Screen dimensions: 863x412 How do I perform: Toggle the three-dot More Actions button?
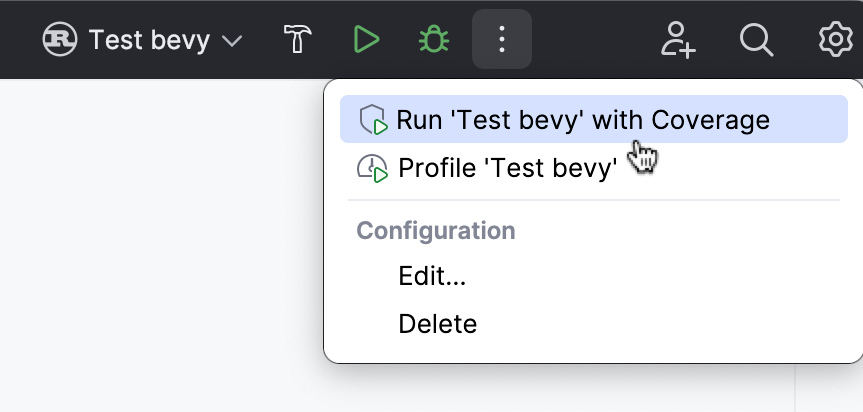coord(502,40)
